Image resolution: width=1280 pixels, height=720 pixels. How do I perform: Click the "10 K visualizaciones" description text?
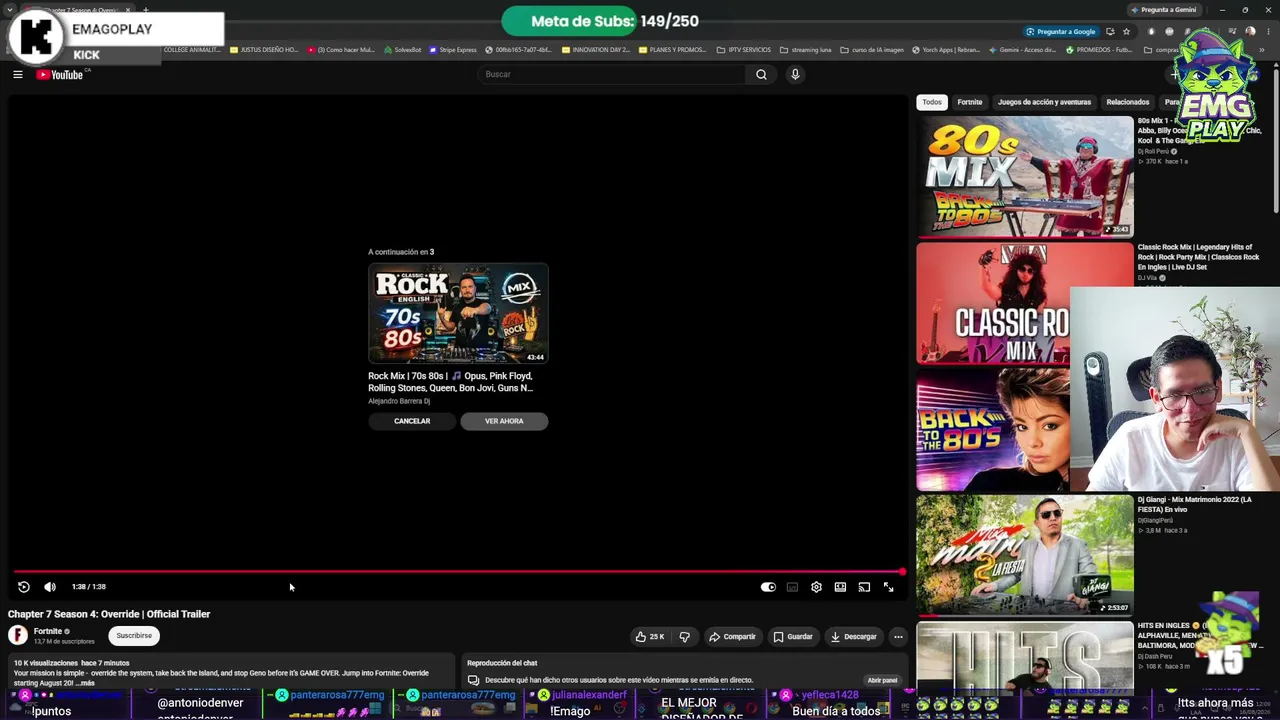(x=45, y=663)
